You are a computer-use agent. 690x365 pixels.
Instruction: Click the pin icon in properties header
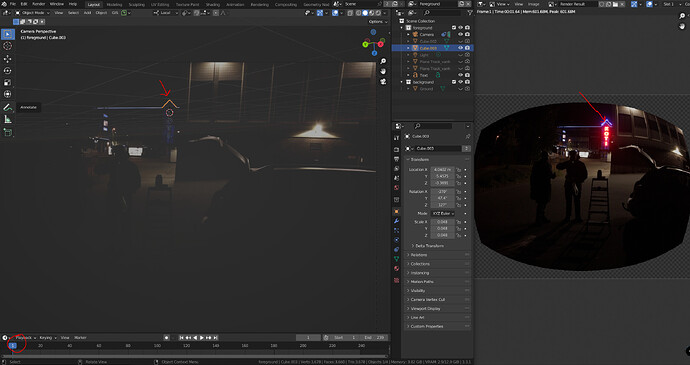coord(467,136)
